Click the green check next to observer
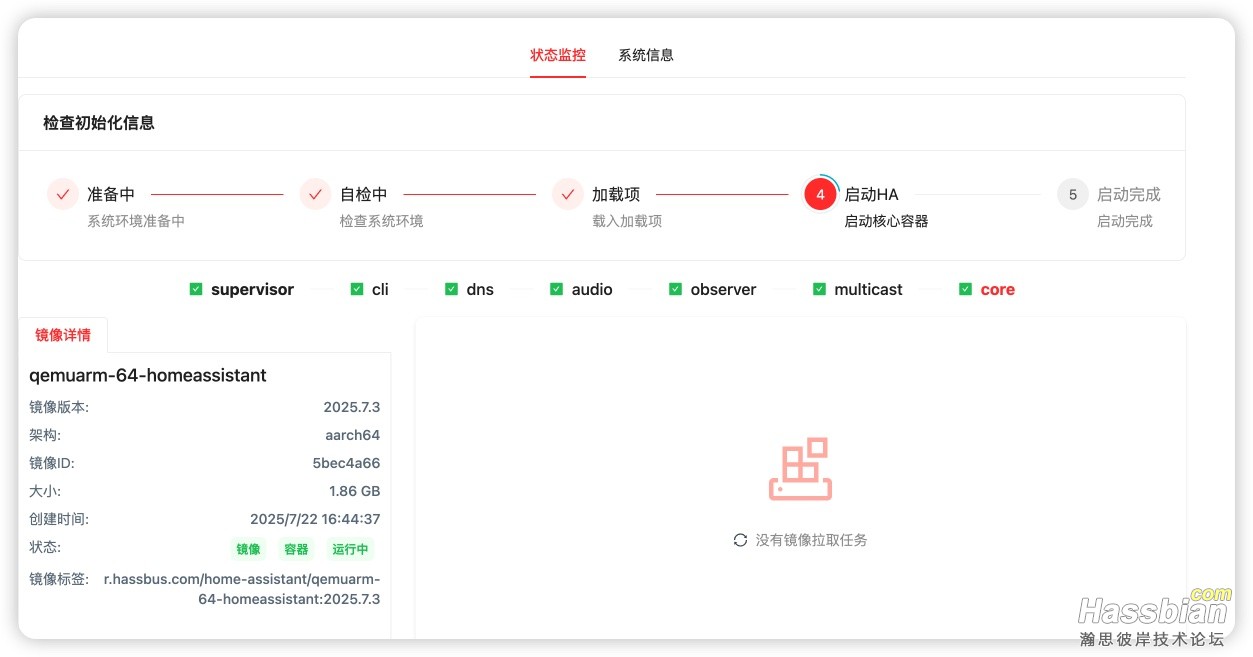The height and width of the screenshot is (657, 1253). click(676, 289)
